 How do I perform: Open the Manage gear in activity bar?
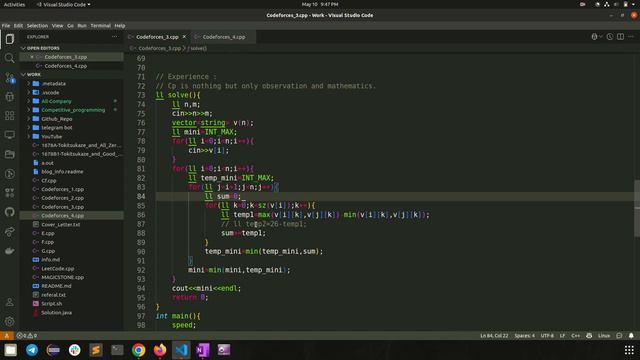click(x=10, y=321)
